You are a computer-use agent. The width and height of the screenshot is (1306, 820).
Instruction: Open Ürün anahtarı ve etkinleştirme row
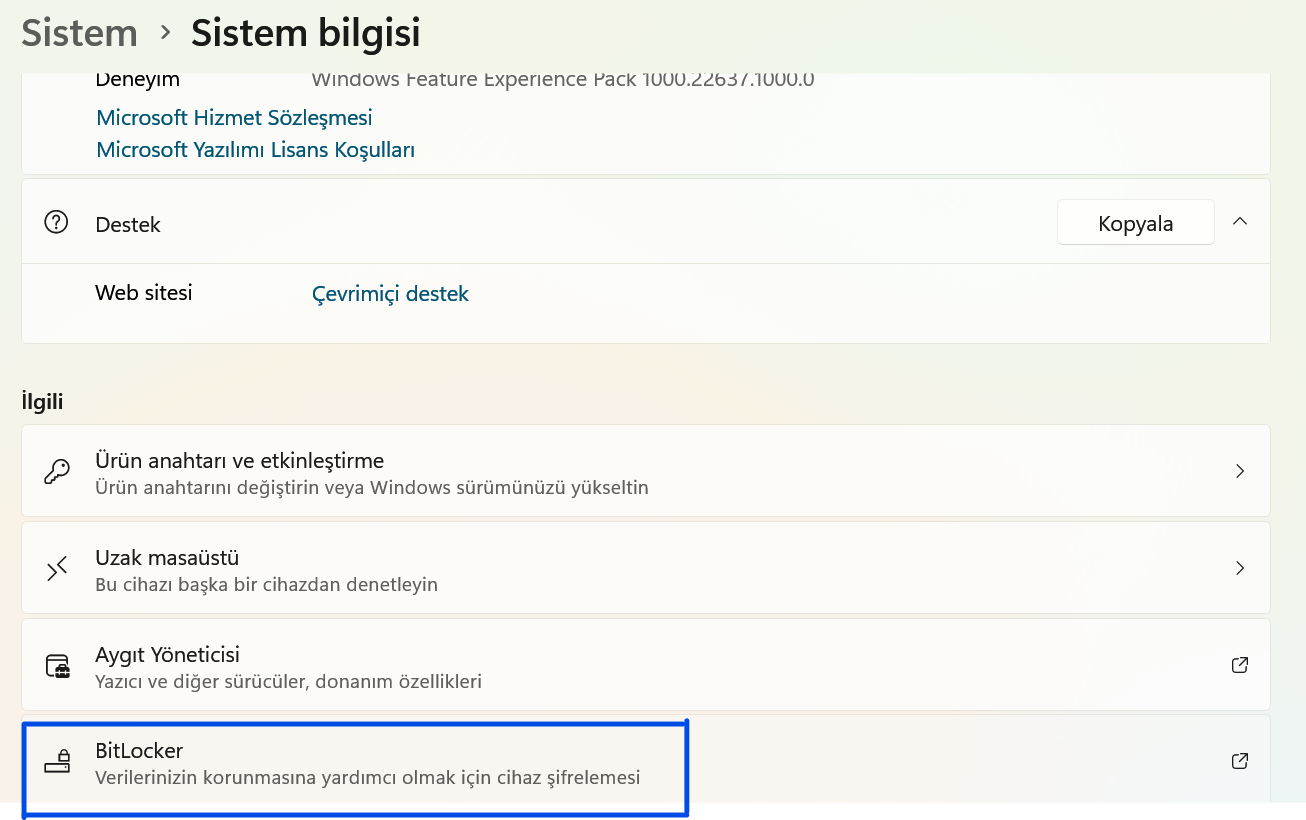coord(646,471)
